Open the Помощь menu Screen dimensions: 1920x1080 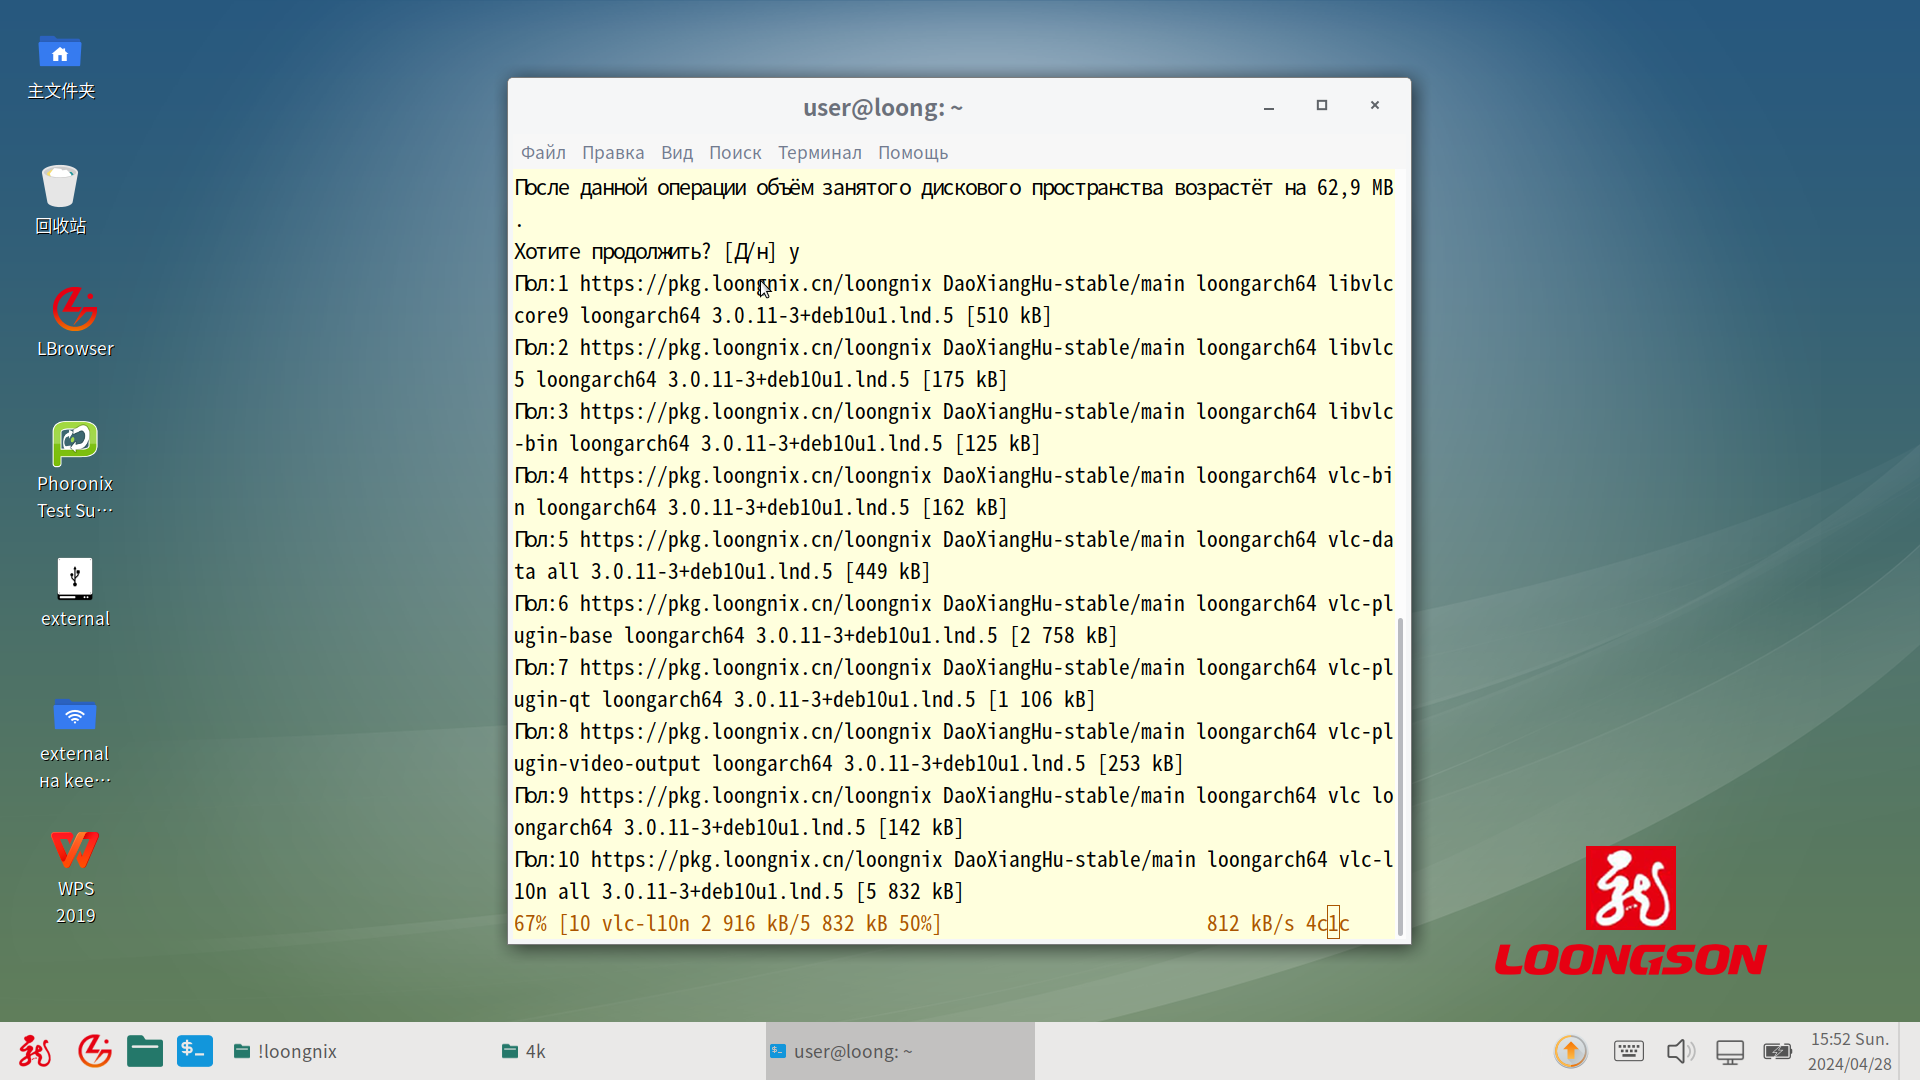912,153
